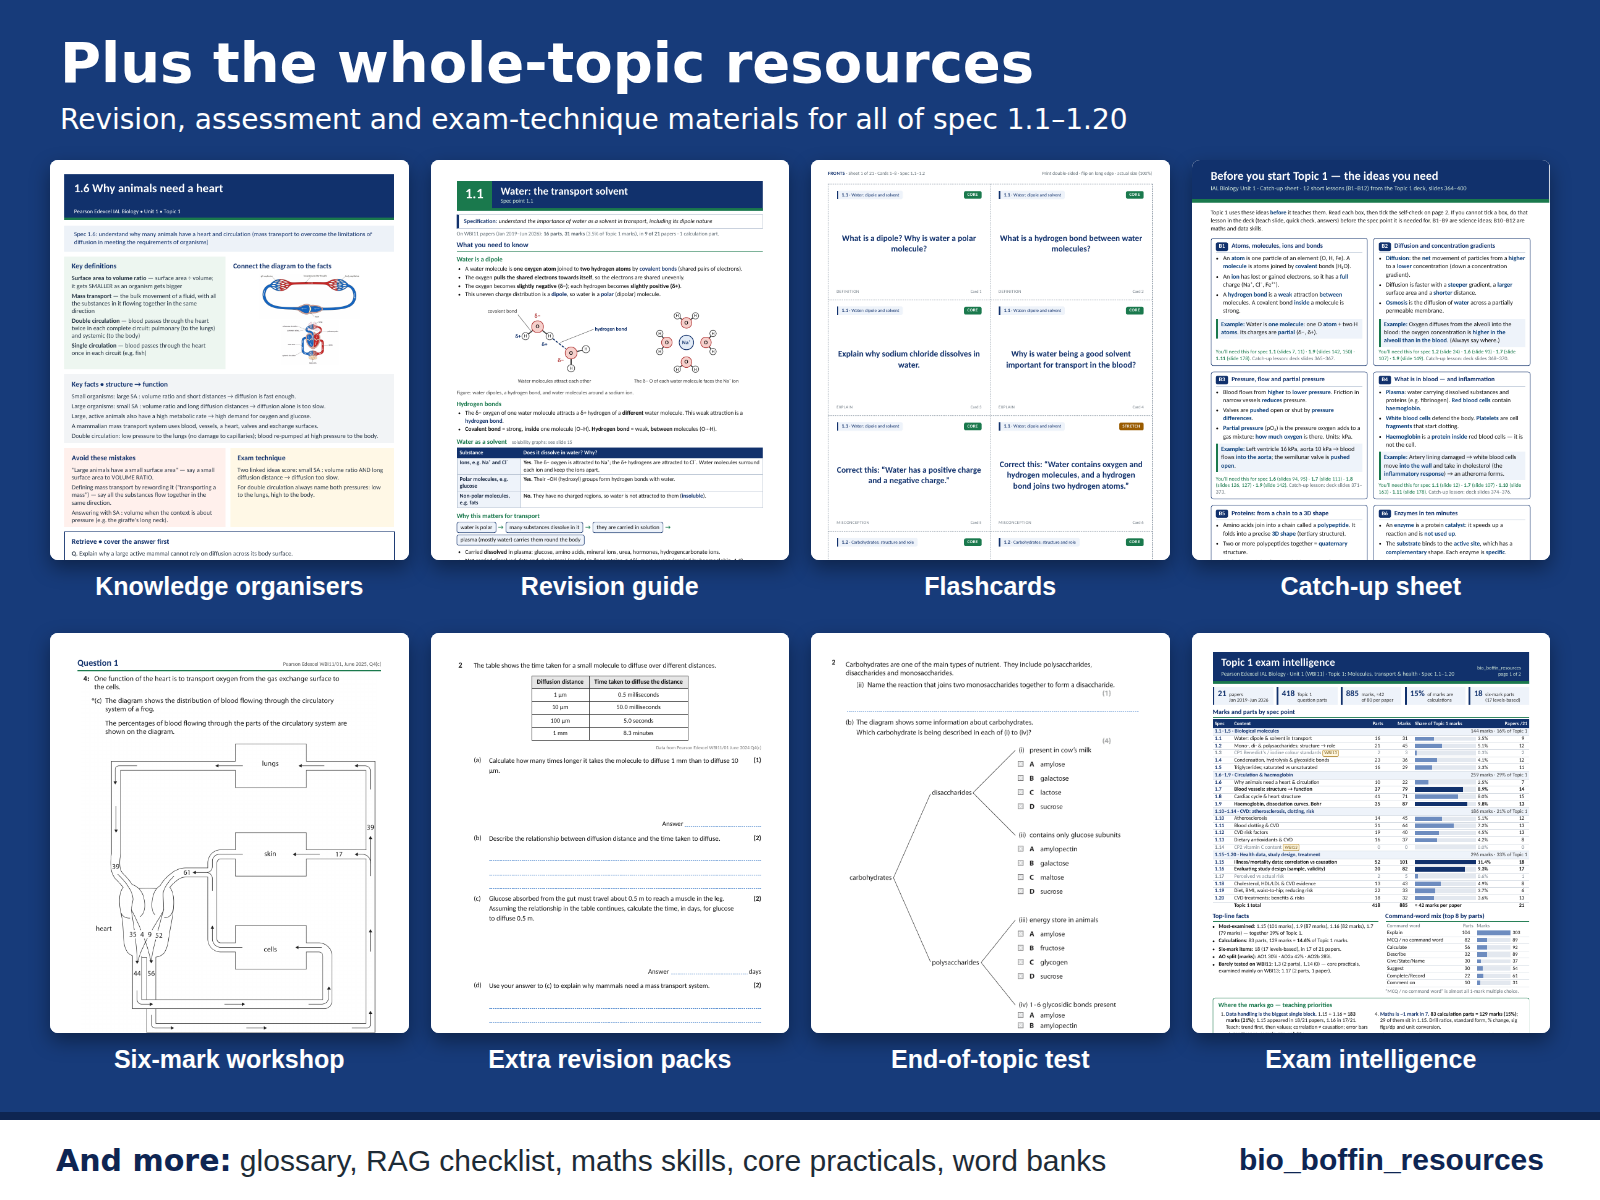Click the 'Six-mark workshop' caption
The width and height of the screenshot is (1600, 1200).
coord(229,1060)
